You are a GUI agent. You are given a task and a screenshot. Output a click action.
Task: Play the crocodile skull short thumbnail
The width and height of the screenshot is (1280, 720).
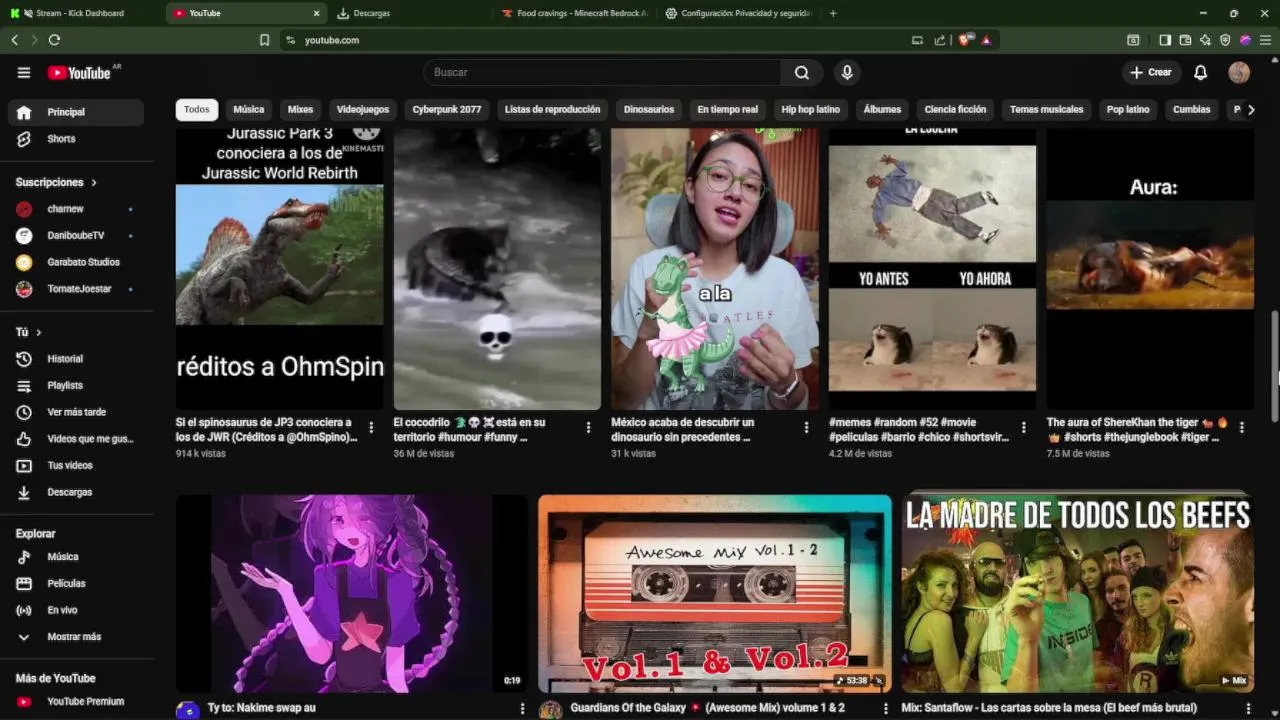[x=497, y=268]
